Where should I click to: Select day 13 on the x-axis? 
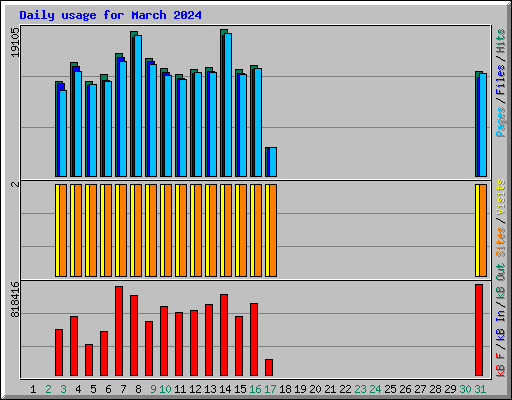point(210,389)
